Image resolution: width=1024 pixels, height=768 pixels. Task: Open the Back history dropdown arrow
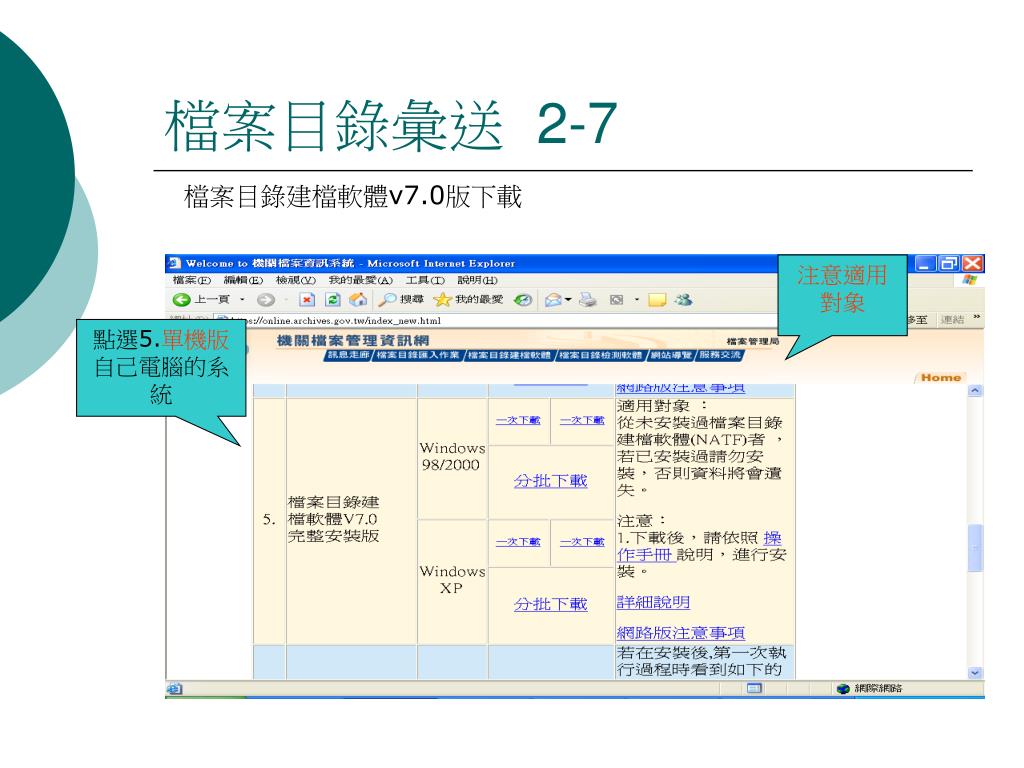pyautogui.click(x=242, y=300)
